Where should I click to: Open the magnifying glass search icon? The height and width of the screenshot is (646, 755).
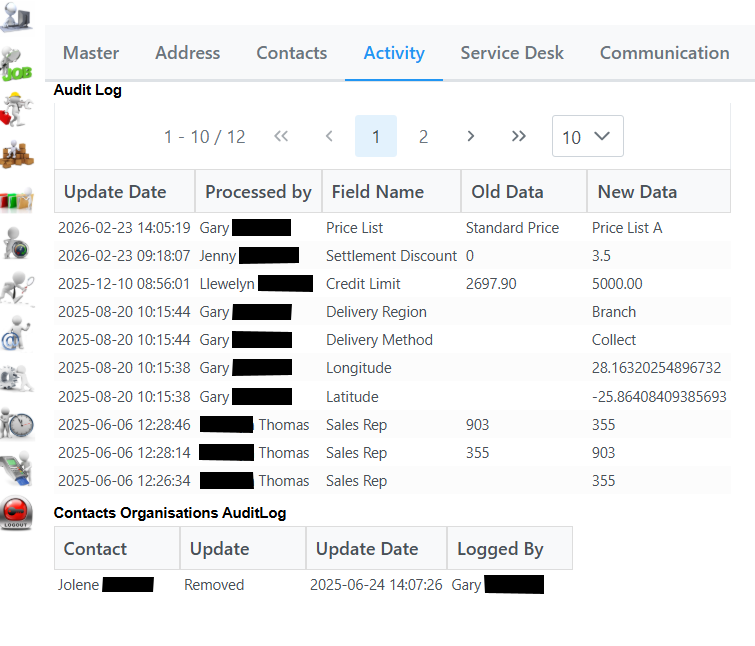(x=17, y=287)
